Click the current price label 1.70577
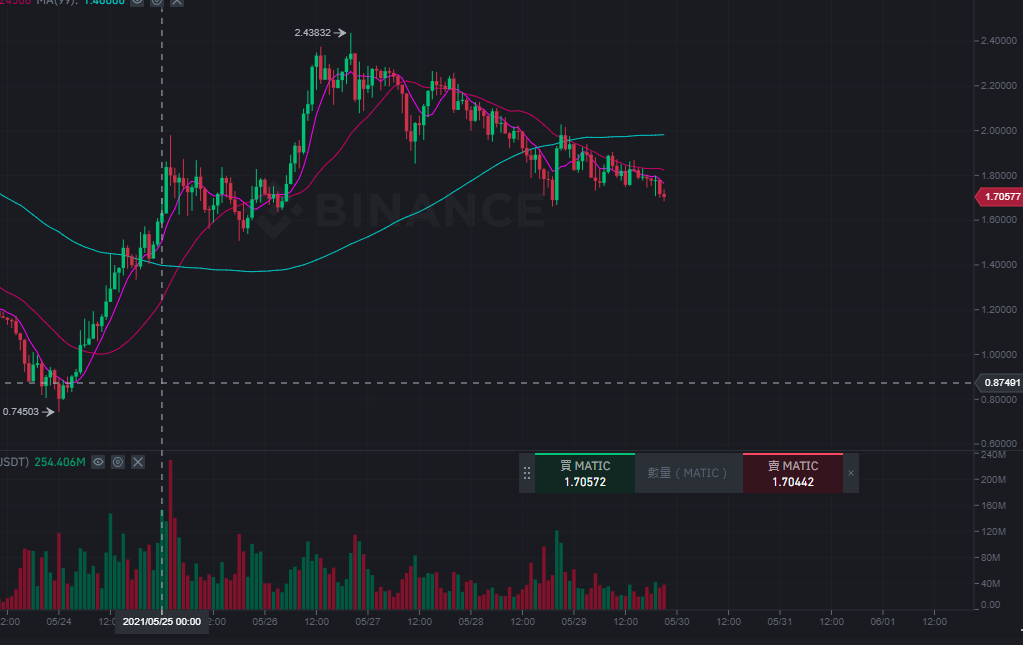The image size is (1023, 645). [x=999, y=196]
